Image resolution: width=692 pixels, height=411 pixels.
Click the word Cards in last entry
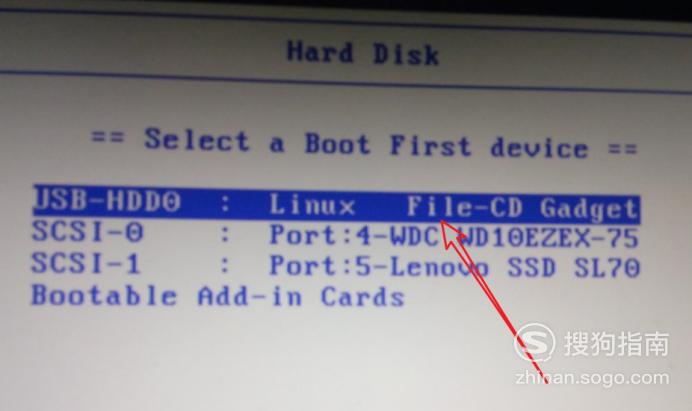362,297
